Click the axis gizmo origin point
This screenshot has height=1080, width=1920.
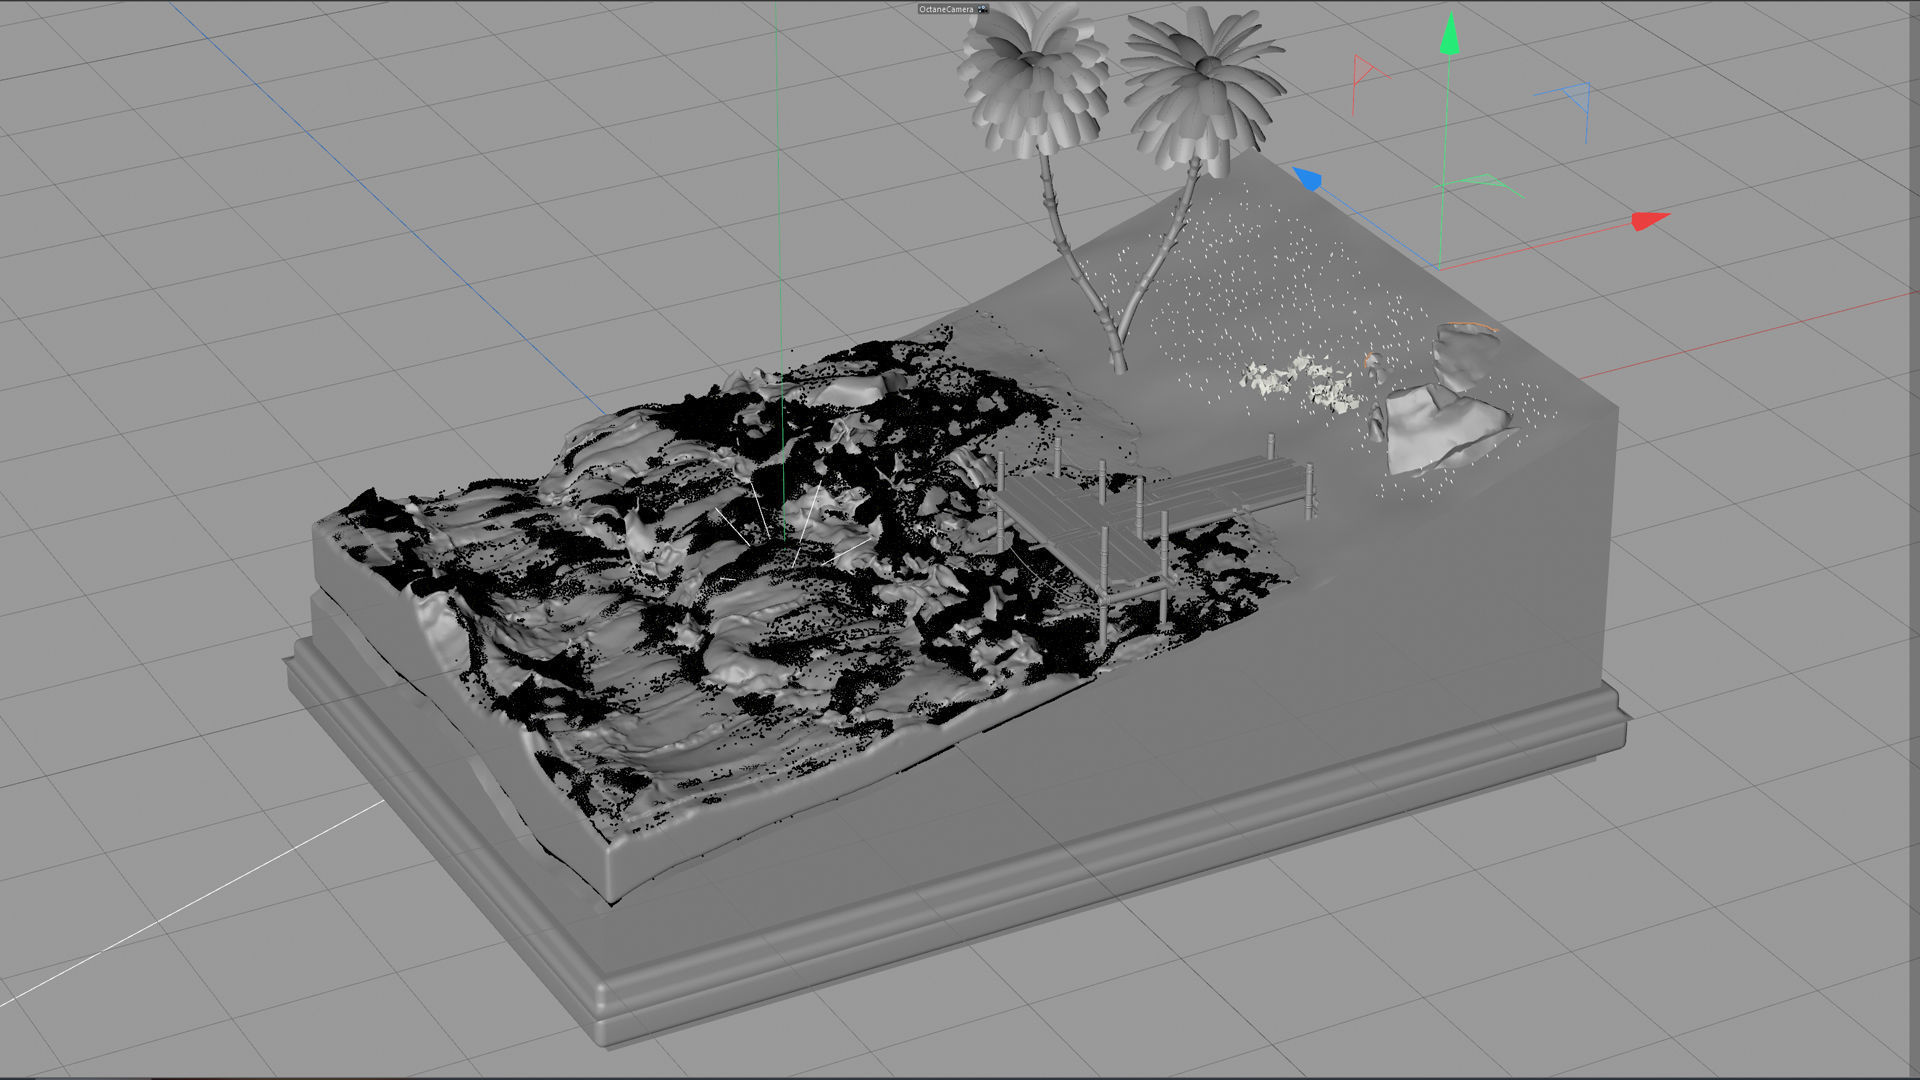(x=1440, y=267)
